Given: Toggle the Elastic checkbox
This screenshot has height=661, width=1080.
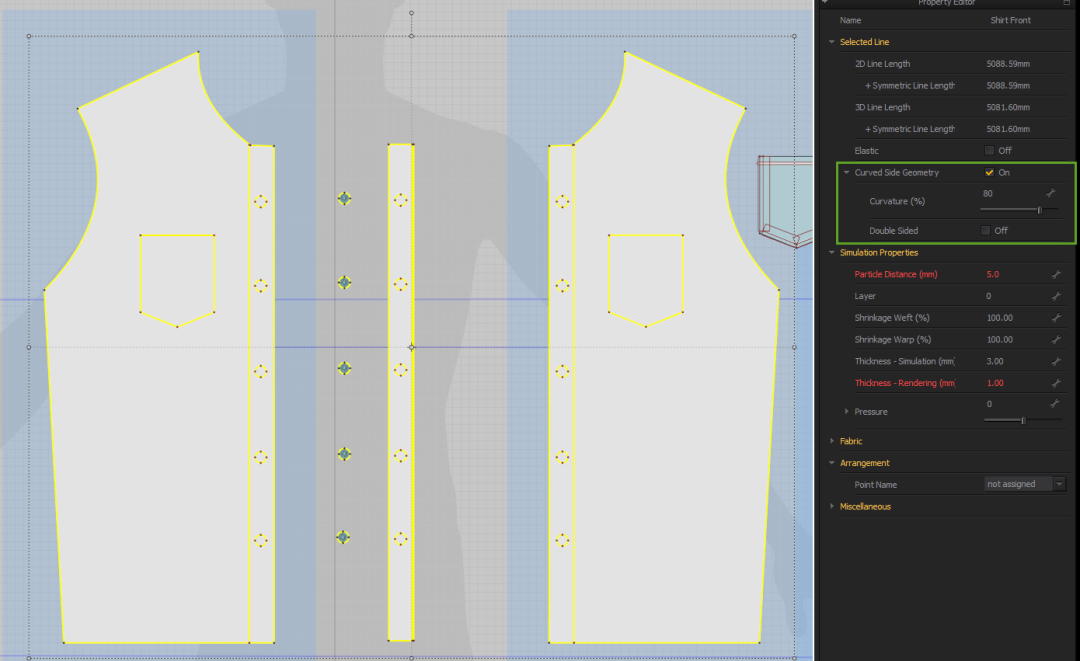Looking at the screenshot, I should pos(989,151).
